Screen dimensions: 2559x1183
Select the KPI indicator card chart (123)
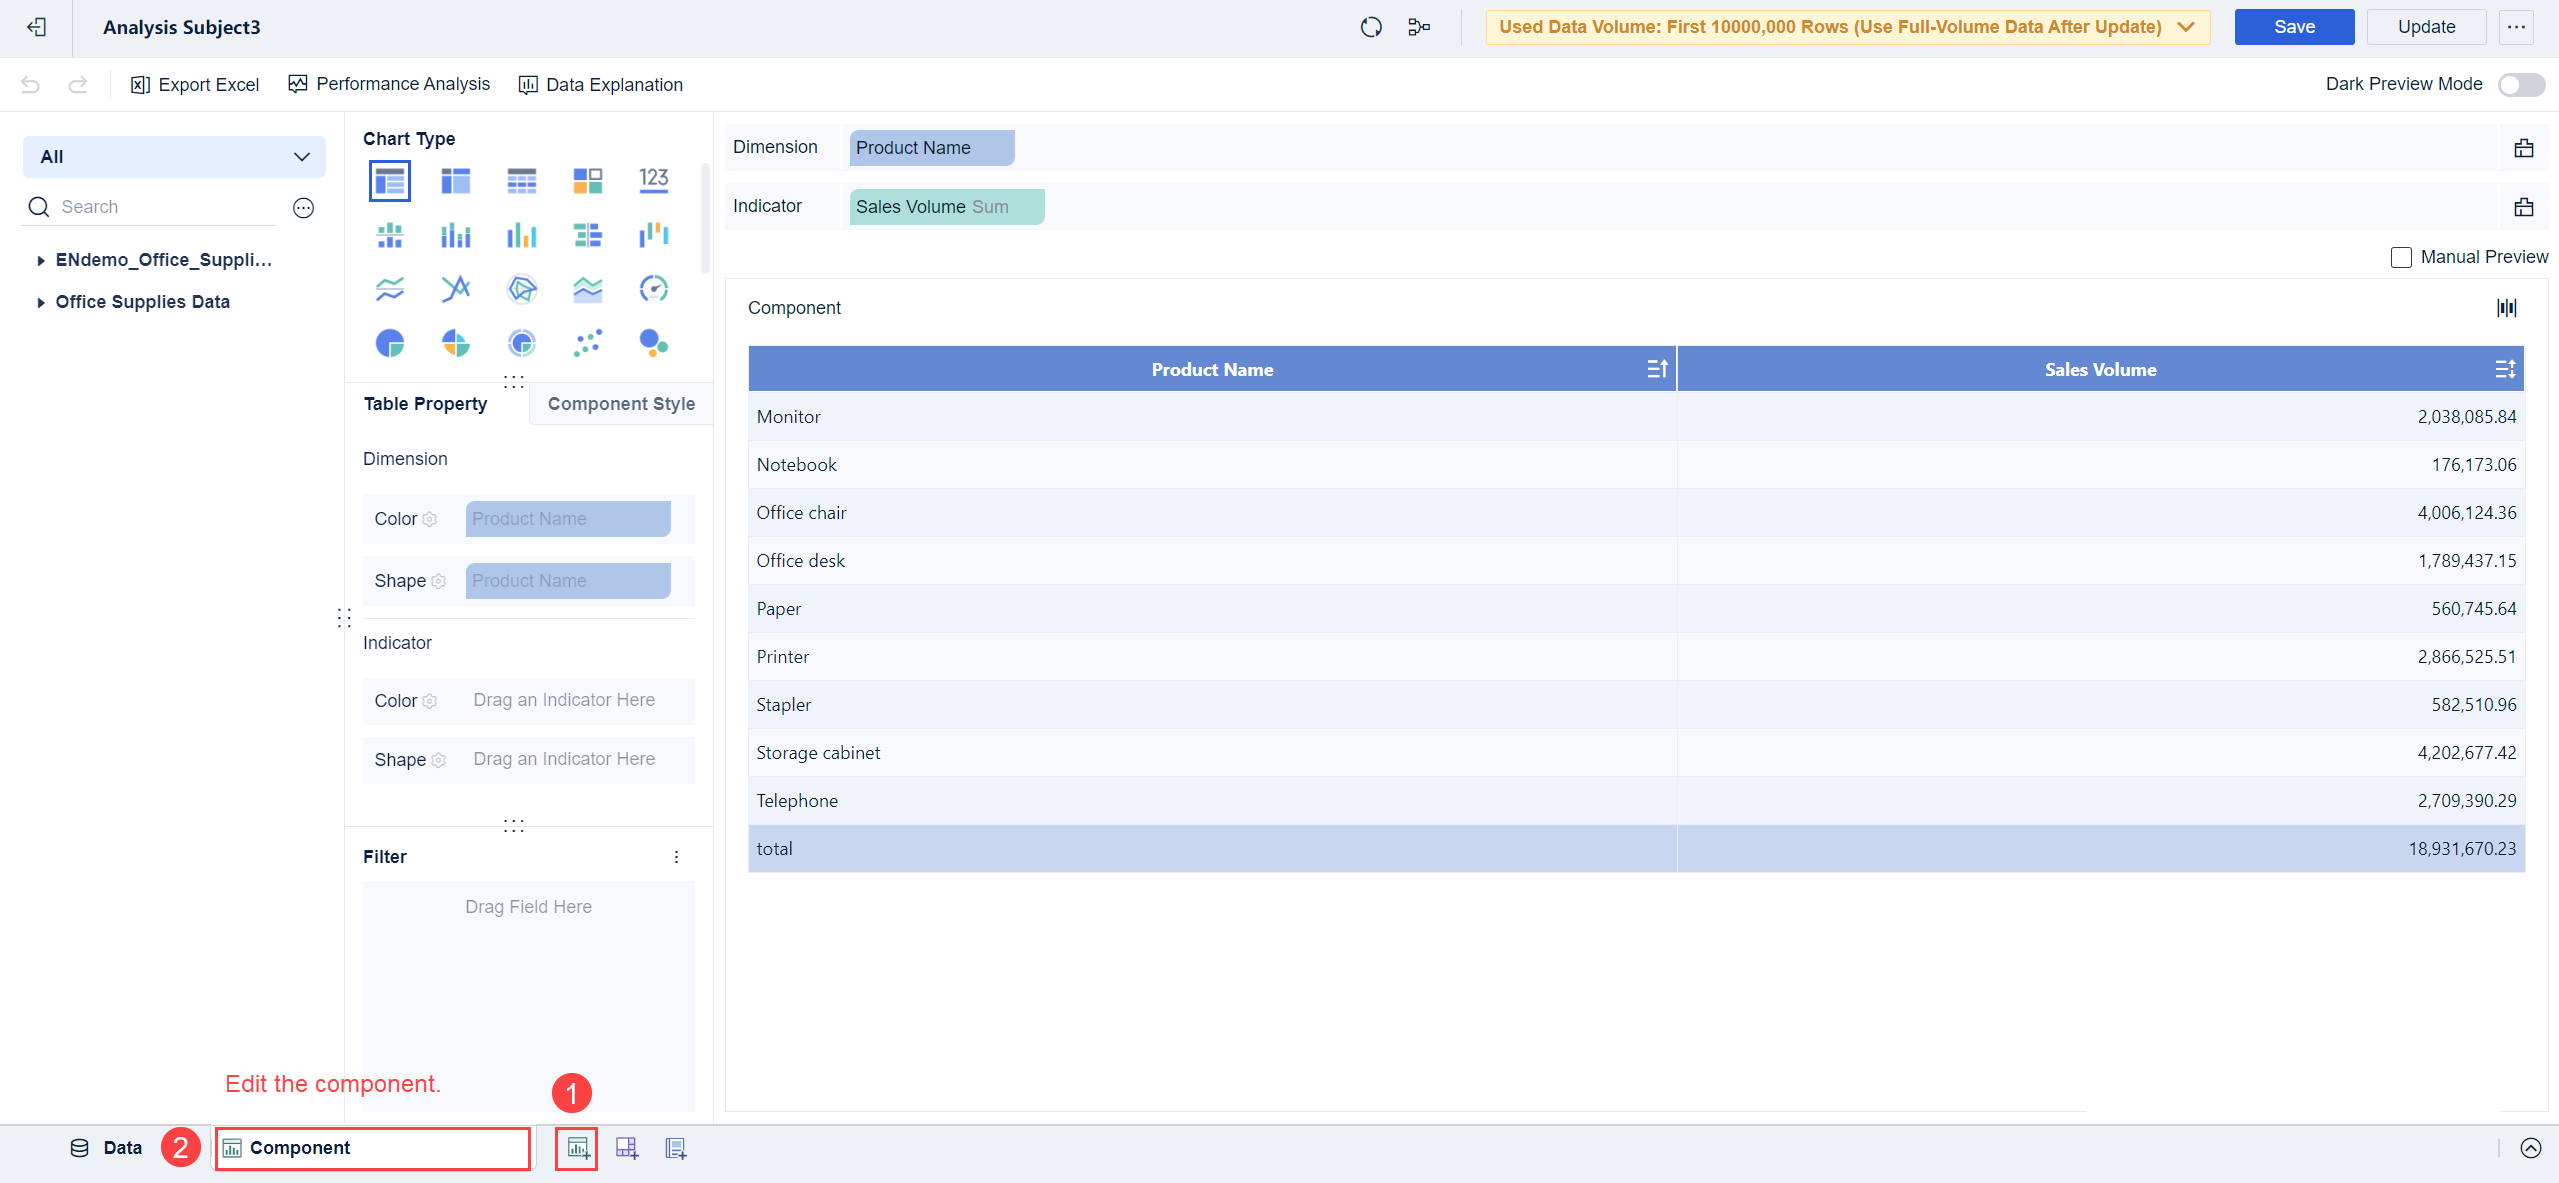click(x=653, y=180)
